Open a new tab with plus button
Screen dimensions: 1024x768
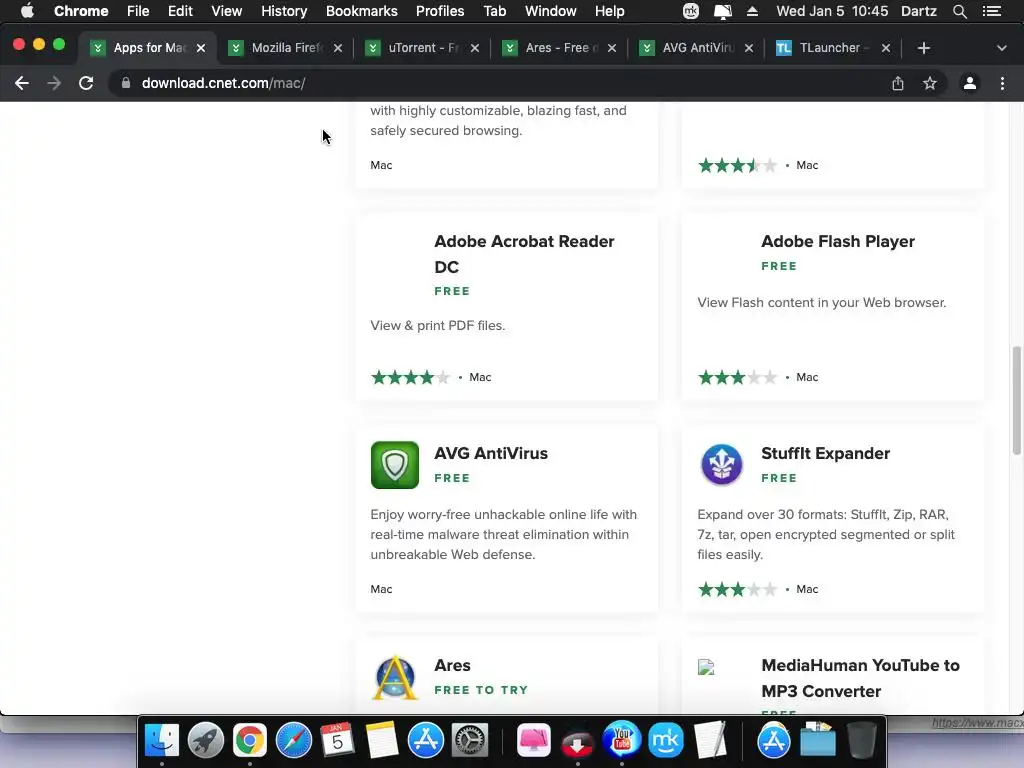click(923, 48)
